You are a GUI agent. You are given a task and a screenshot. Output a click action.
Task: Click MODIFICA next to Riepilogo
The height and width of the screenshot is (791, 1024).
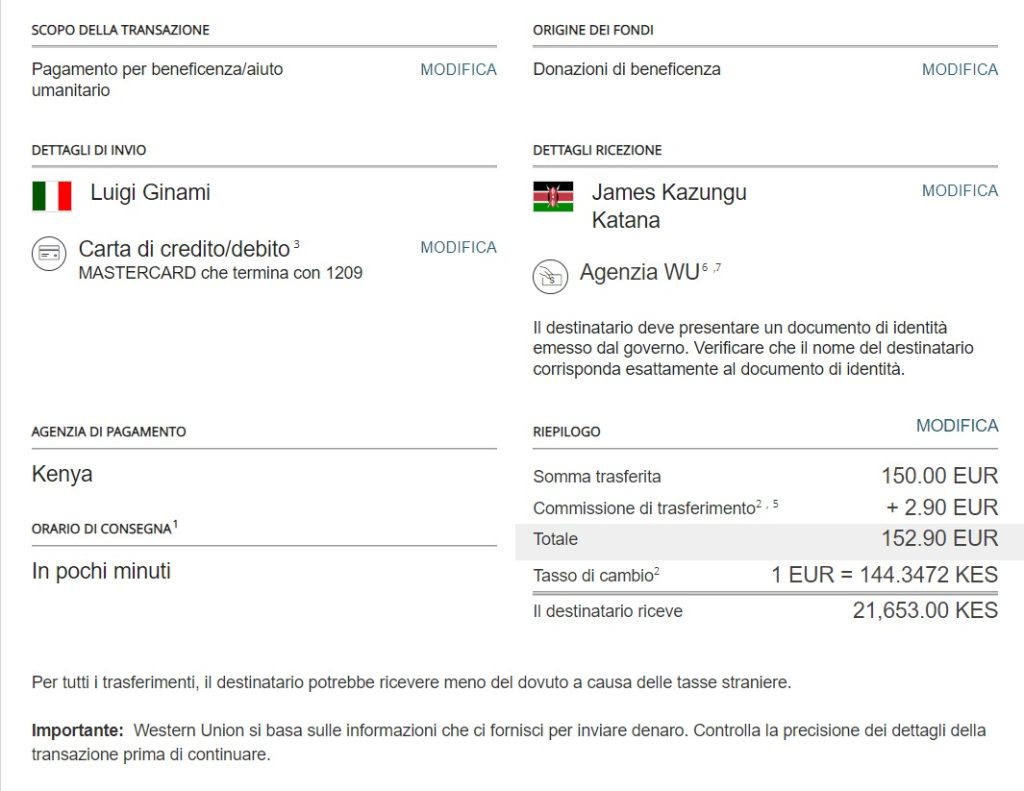coord(957,426)
